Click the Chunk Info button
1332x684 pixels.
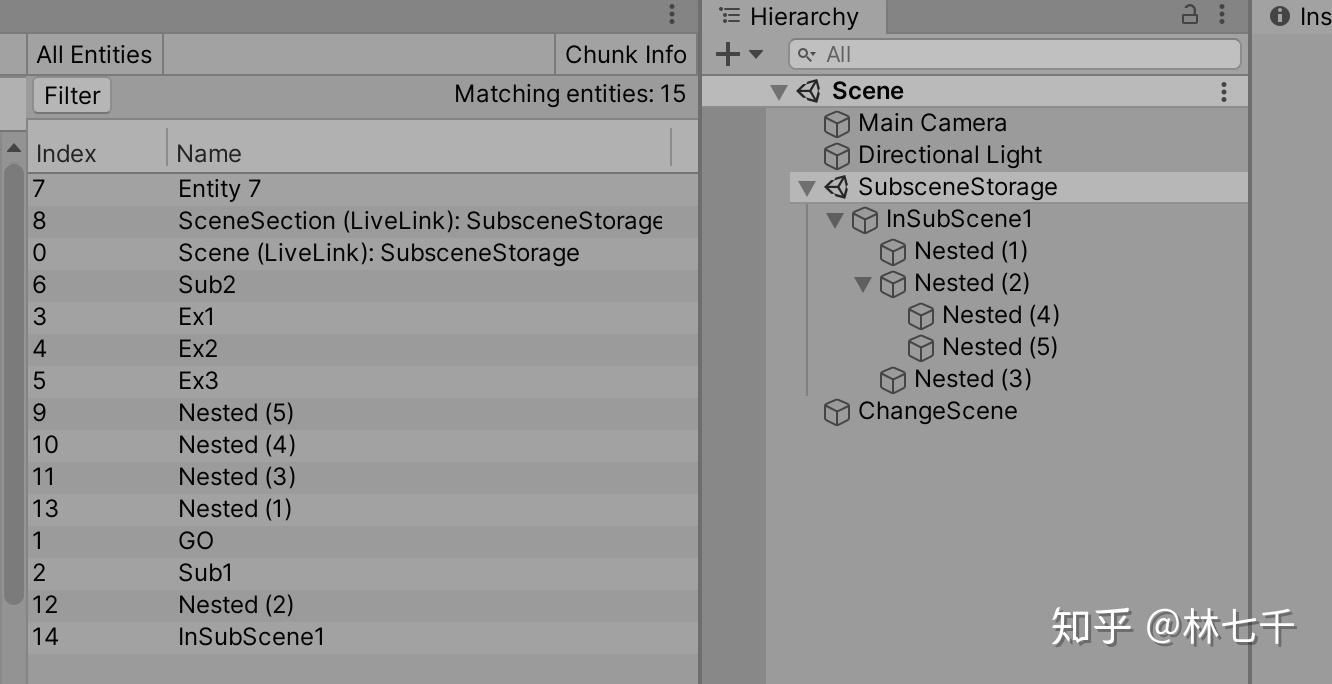626,54
